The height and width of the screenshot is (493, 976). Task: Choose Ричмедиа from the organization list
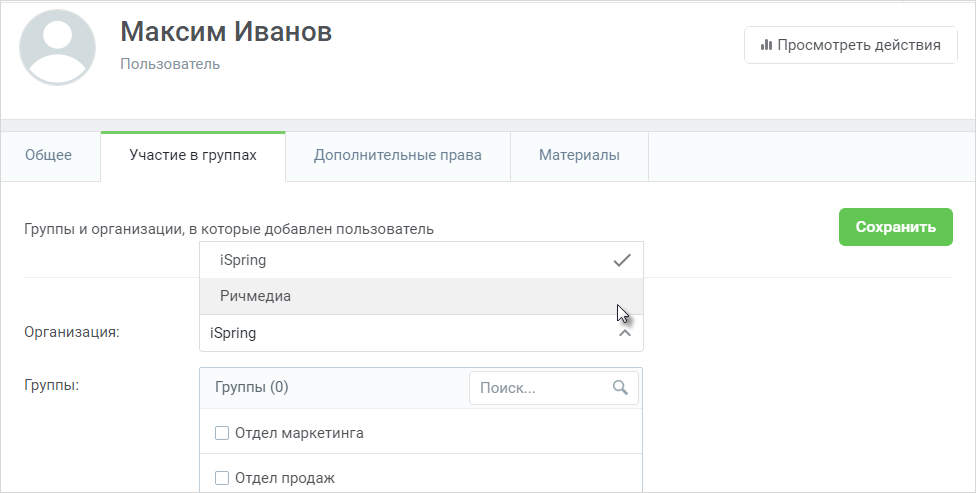[421, 296]
